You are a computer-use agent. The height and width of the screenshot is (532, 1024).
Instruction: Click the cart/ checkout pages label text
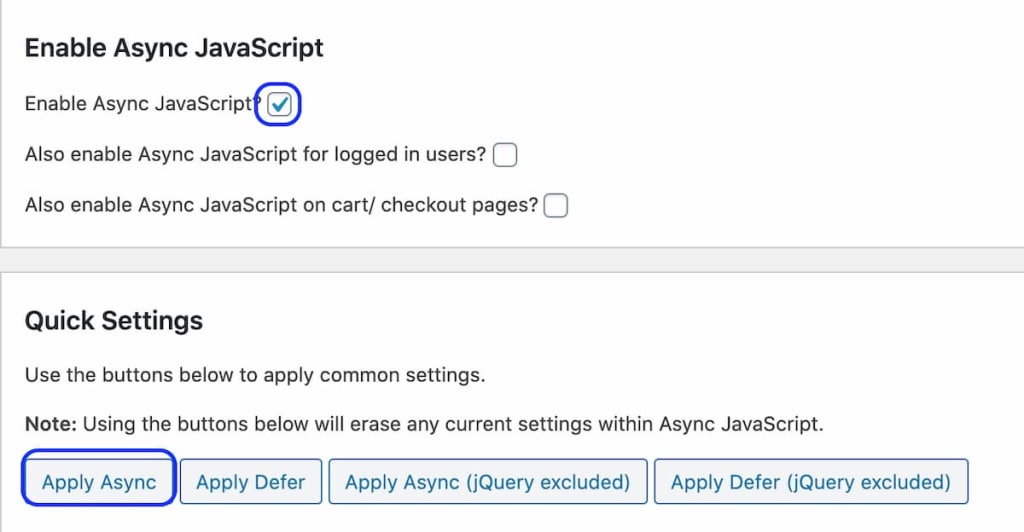coord(280,205)
